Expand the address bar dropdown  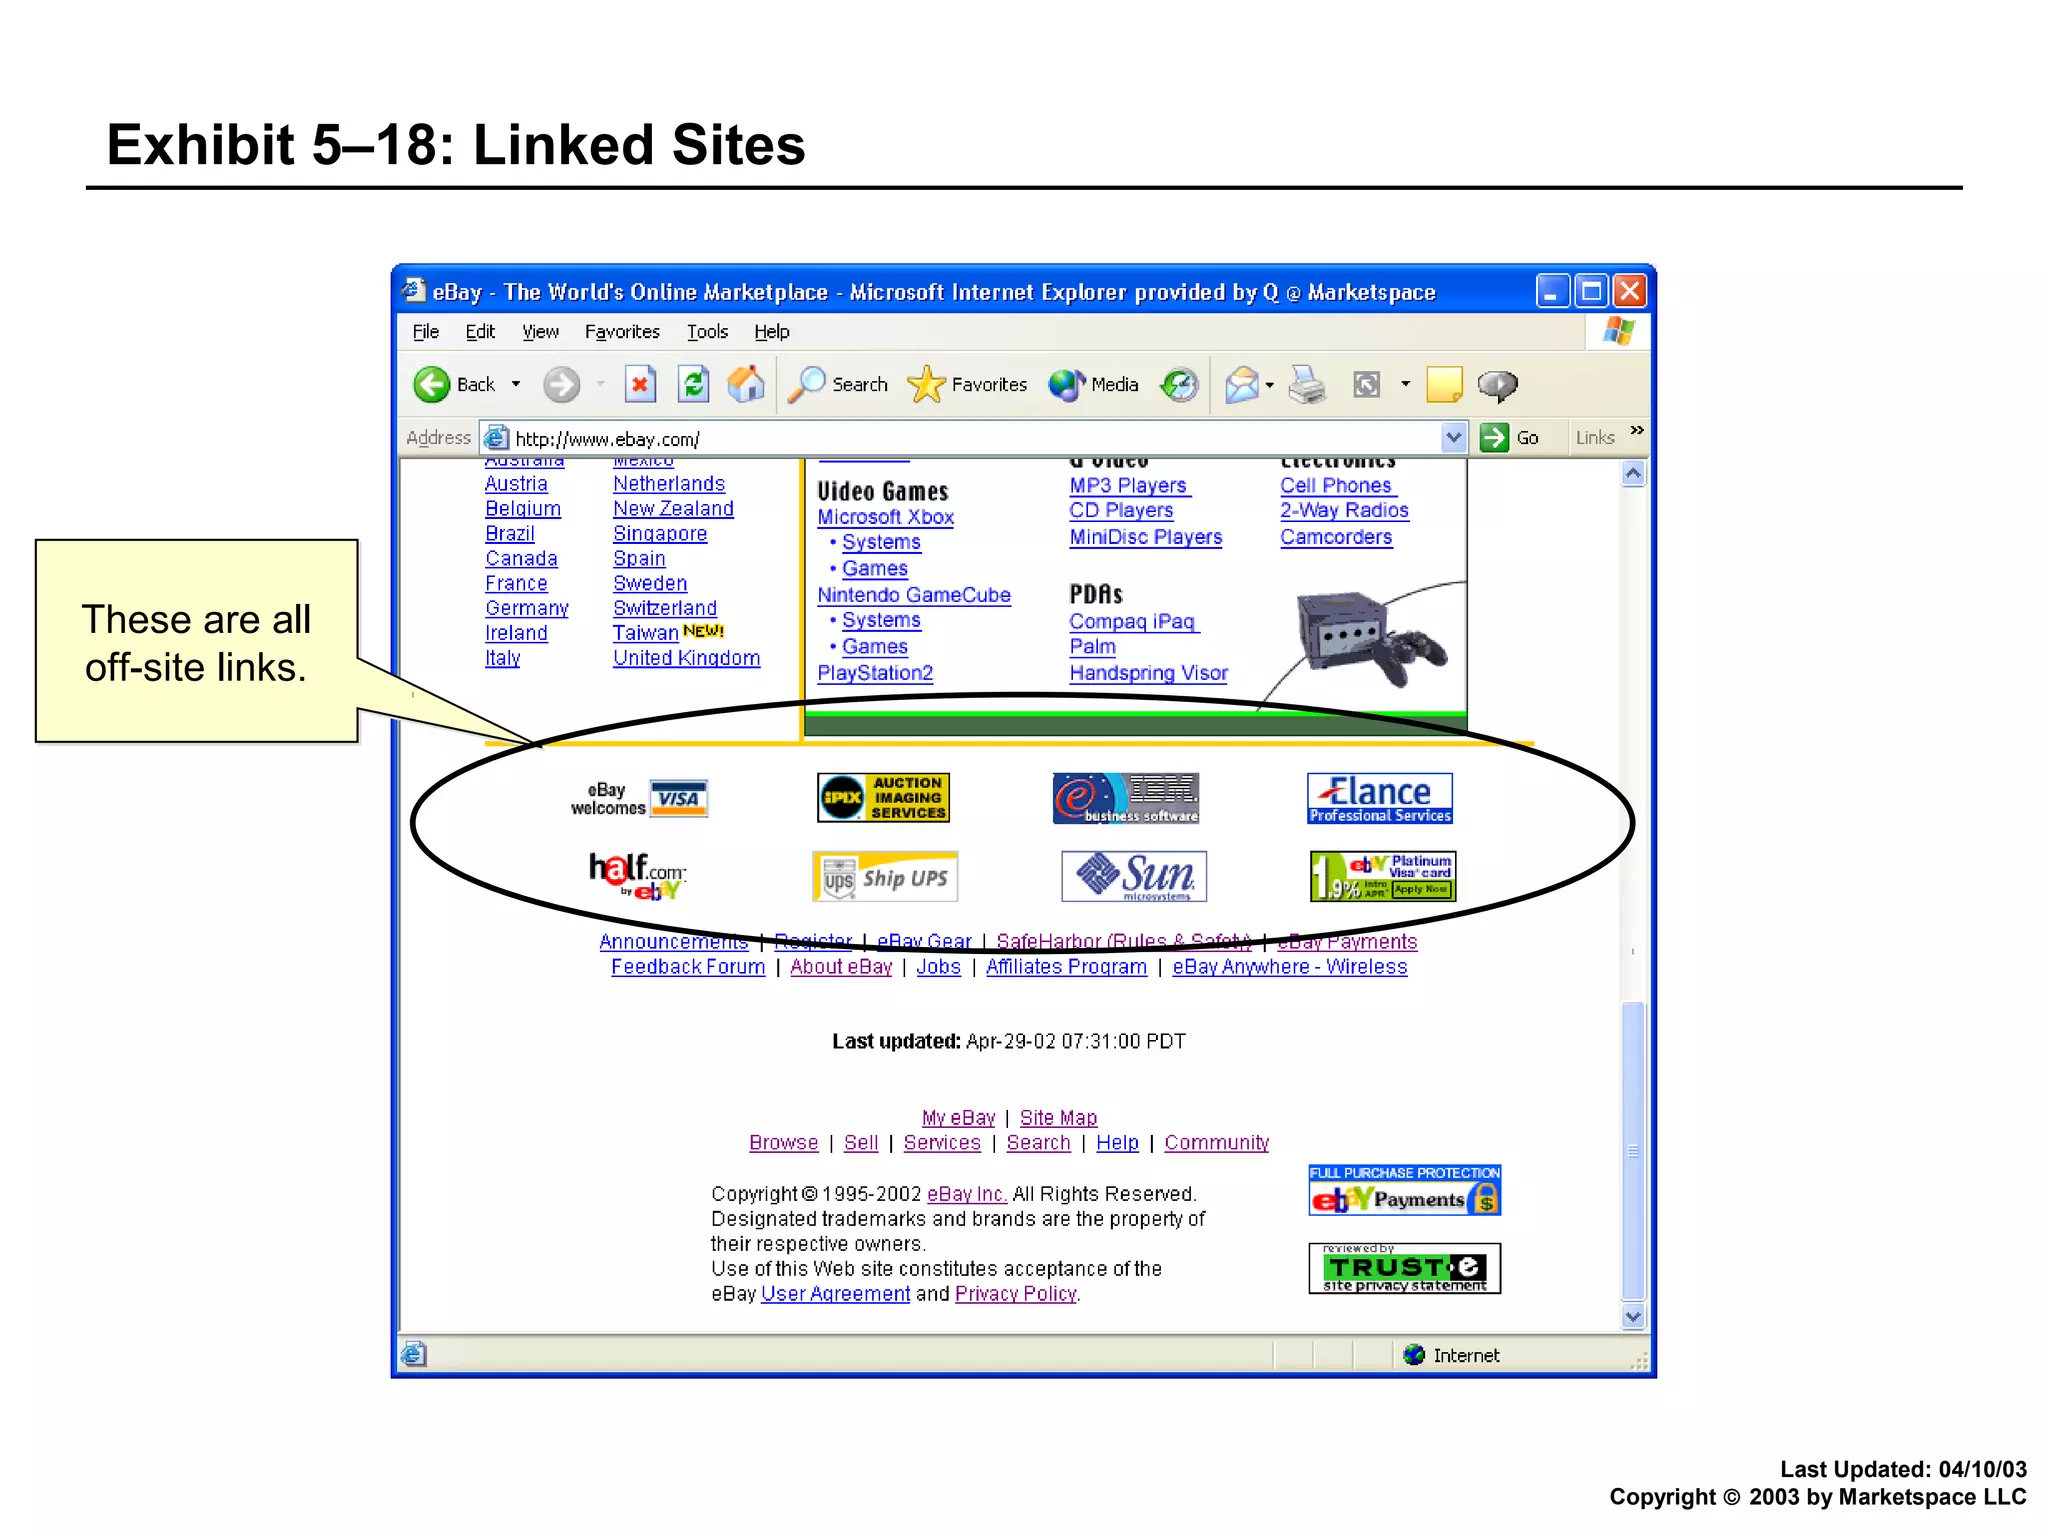[1454, 438]
